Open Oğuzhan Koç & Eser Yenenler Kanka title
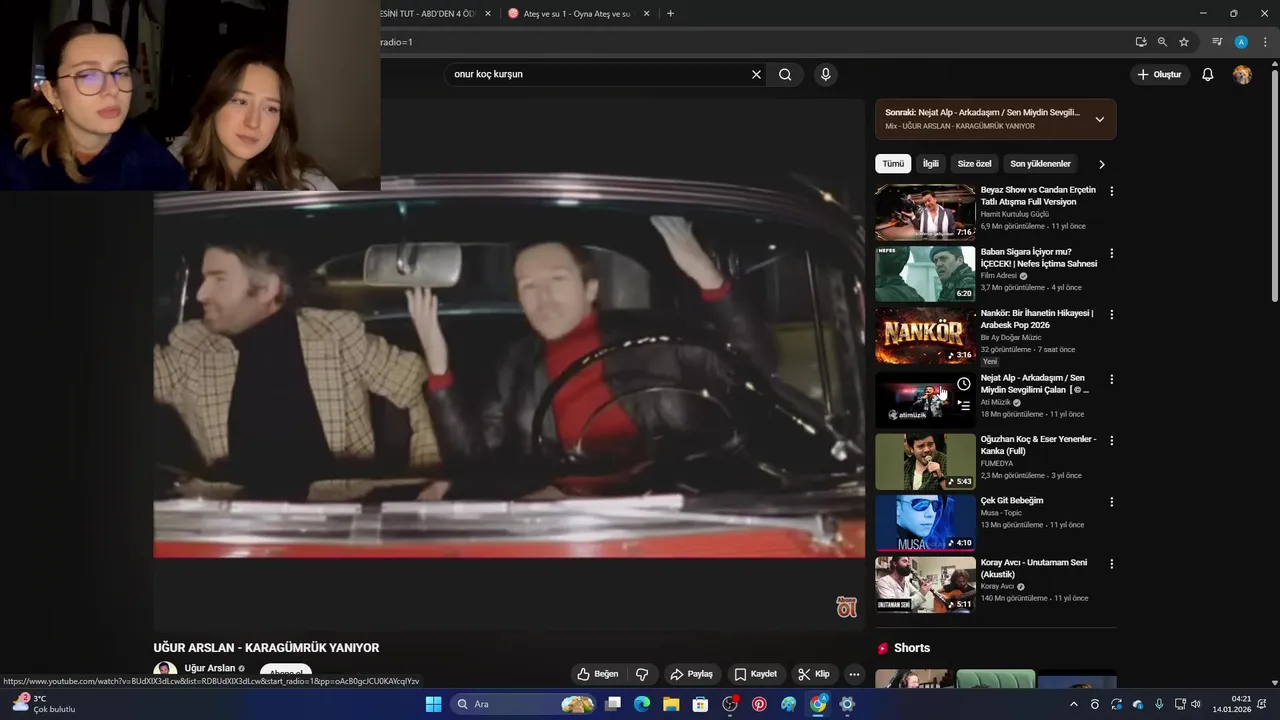The height and width of the screenshot is (720, 1280). click(x=1038, y=445)
